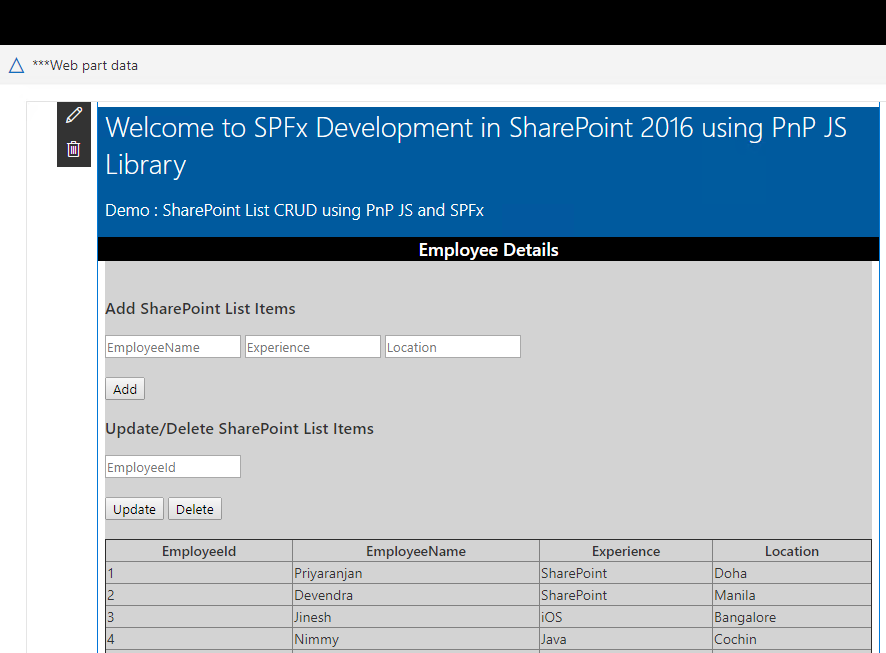Image resolution: width=886 pixels, height=653 pixels.
Task: Select the ***Web part data label
Action: [x=85, y=66]
